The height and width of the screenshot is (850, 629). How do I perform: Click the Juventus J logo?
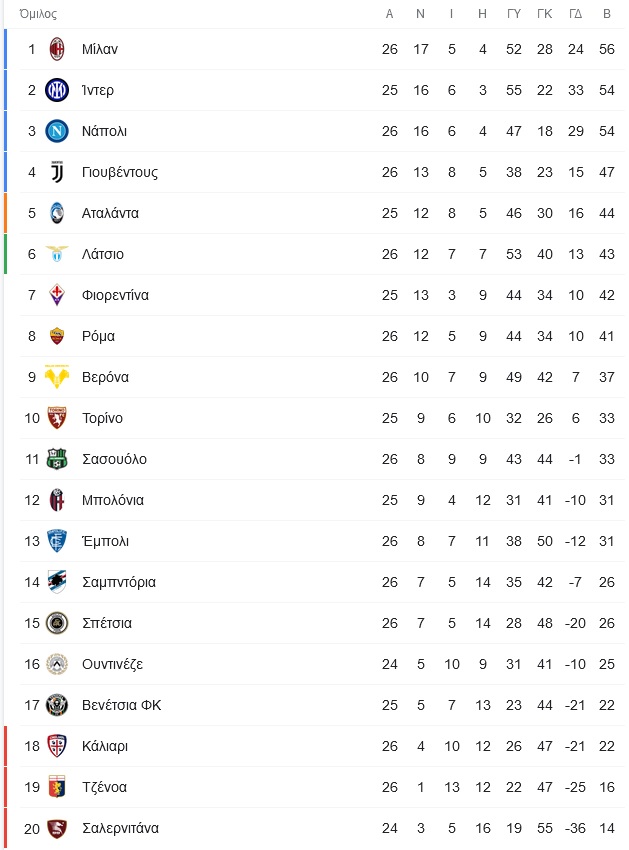(x=57, y=172)
